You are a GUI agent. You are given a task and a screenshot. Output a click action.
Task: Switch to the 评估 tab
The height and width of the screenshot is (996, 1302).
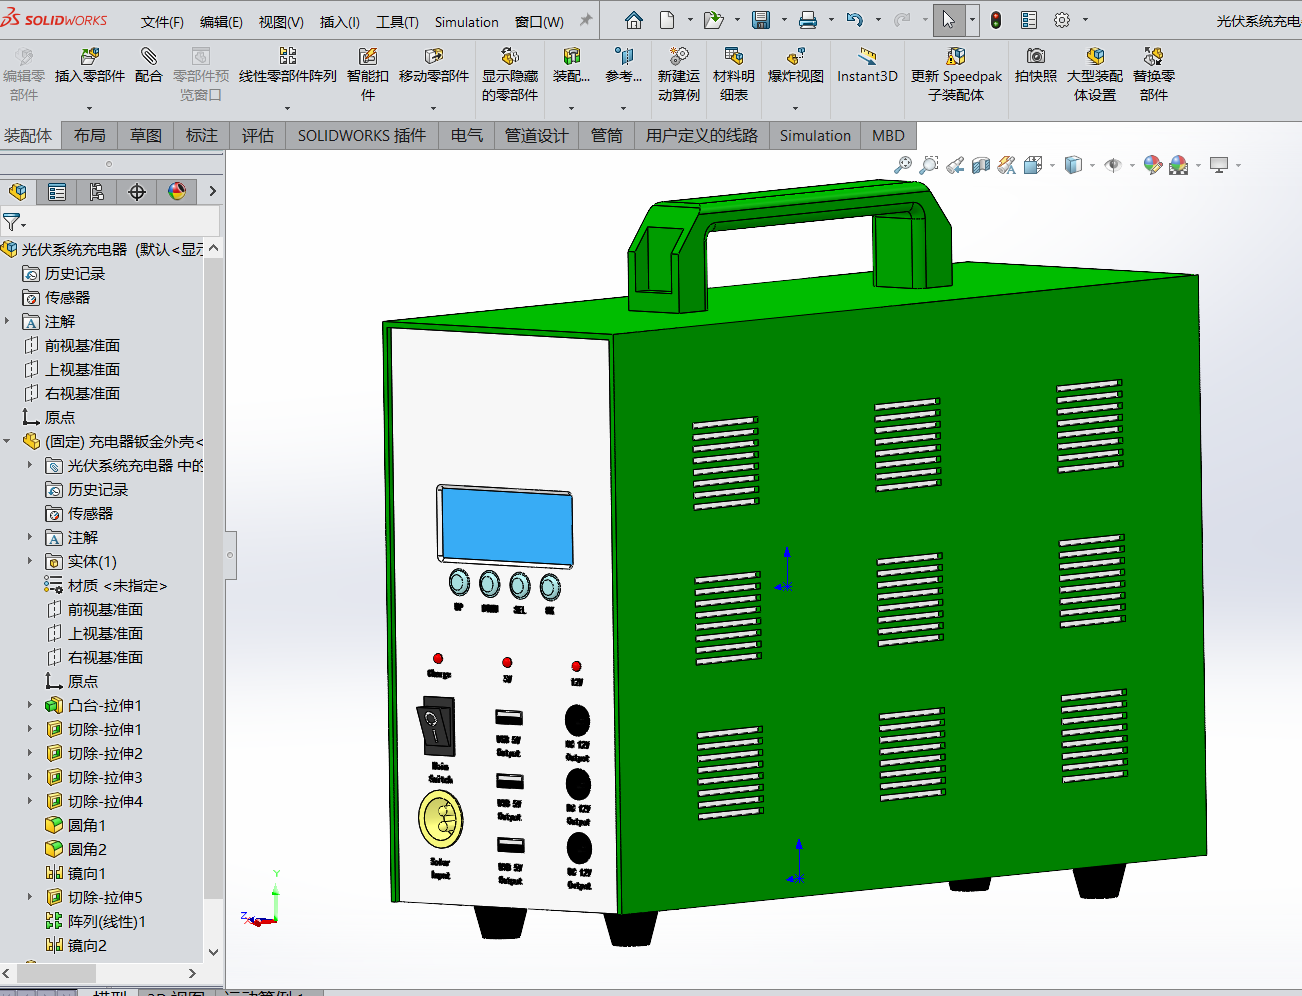point(257,136)
